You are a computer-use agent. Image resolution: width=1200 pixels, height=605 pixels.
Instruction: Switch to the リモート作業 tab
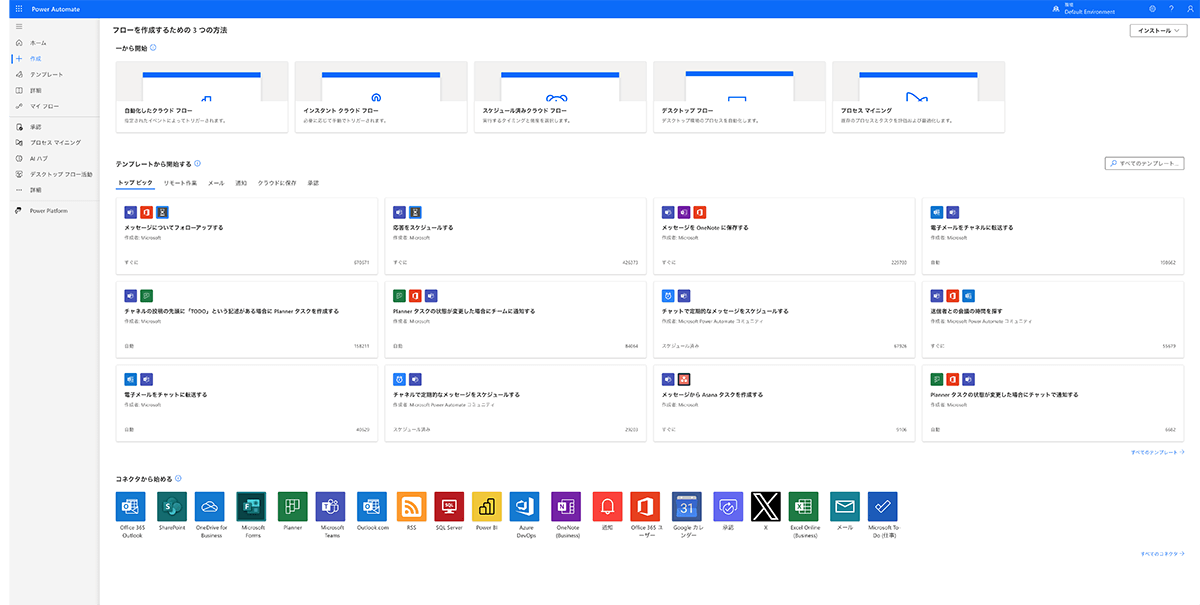[180, 183]
